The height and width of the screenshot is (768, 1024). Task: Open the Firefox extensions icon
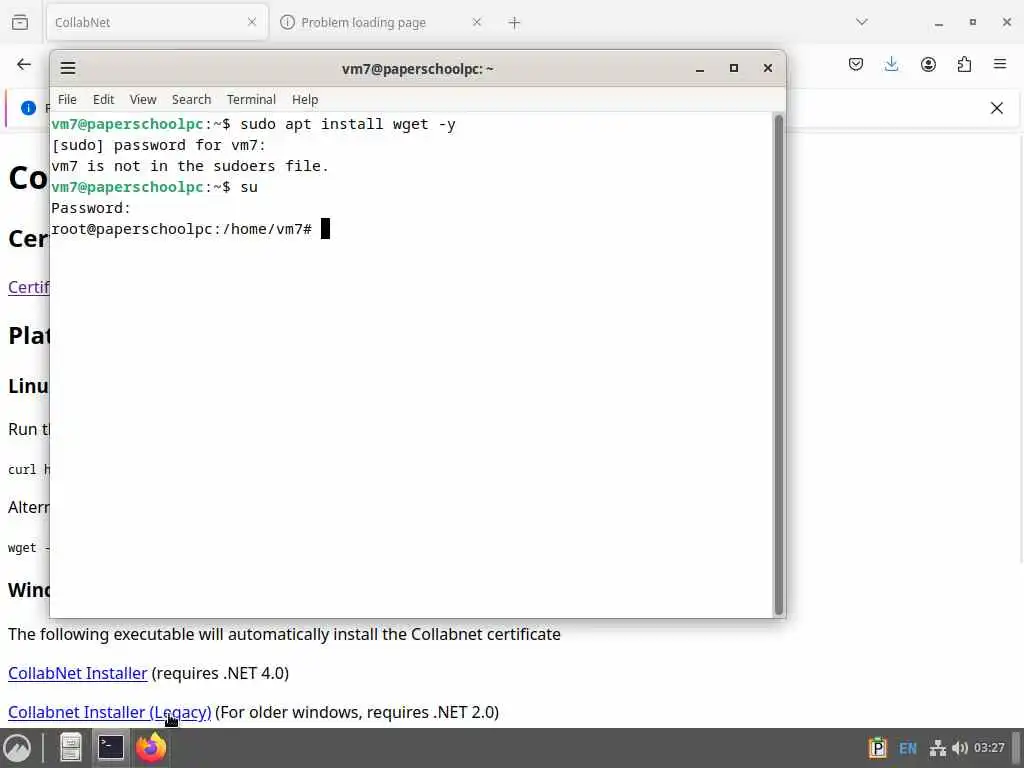point(964,64)
